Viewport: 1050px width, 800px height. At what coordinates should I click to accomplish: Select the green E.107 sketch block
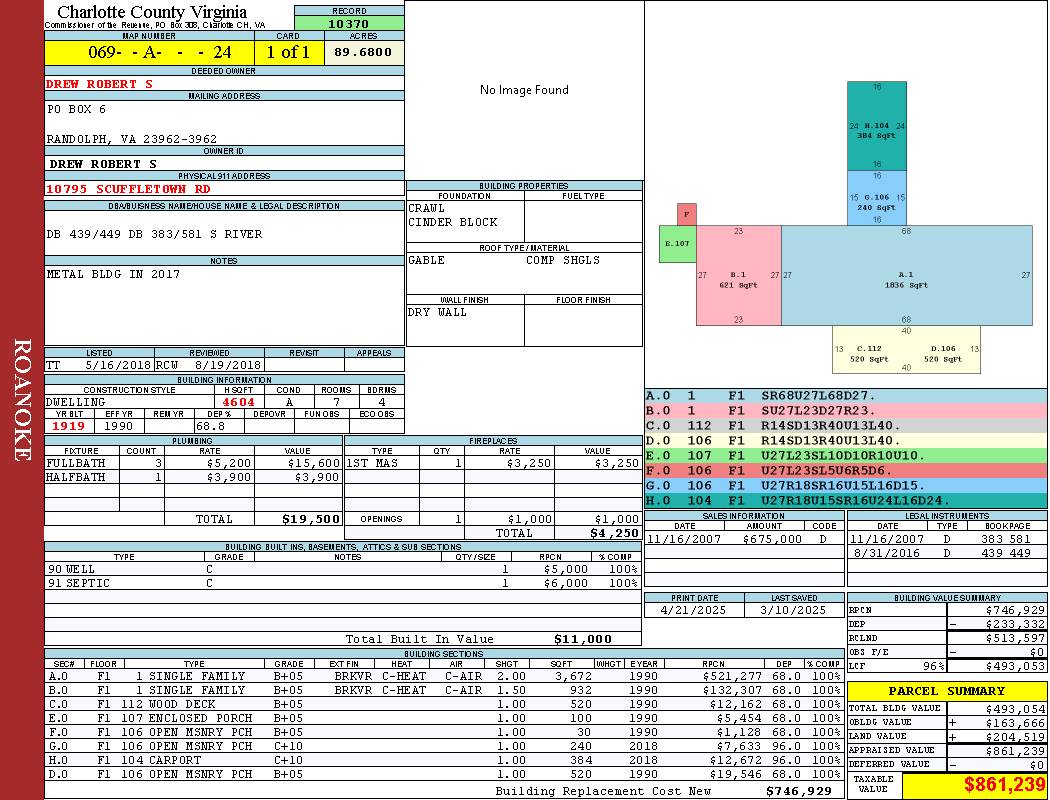coord(677,244)
